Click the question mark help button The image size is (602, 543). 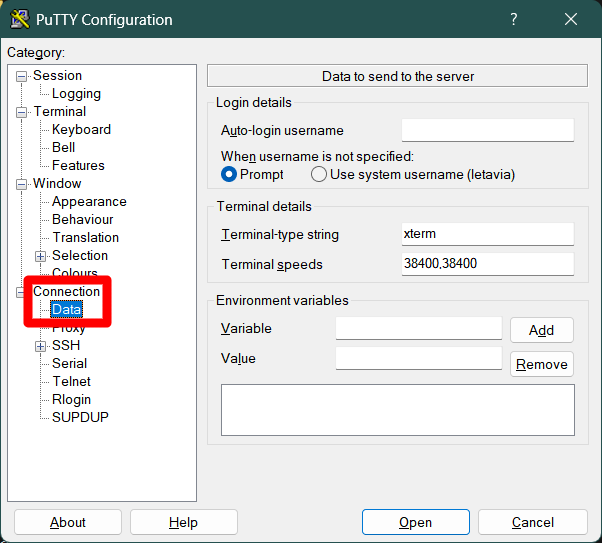point(514,19)
